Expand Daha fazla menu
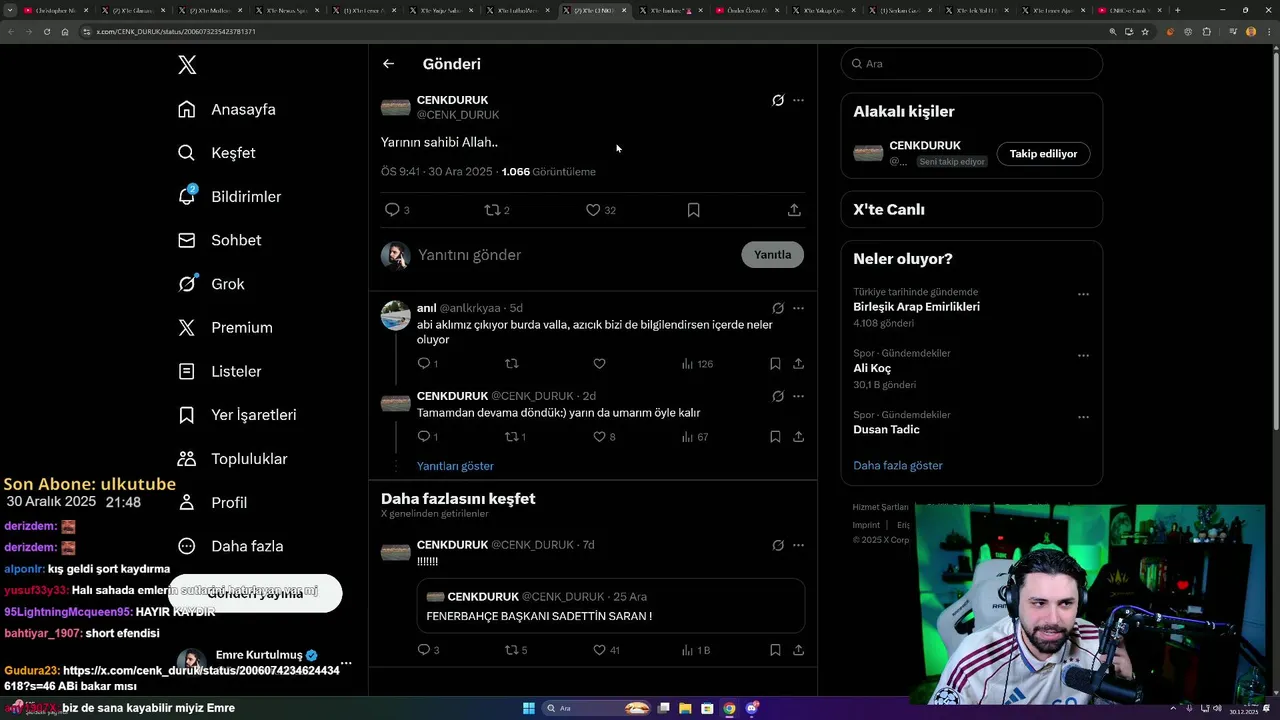The image size is (1280, 720). coord(230,546)
